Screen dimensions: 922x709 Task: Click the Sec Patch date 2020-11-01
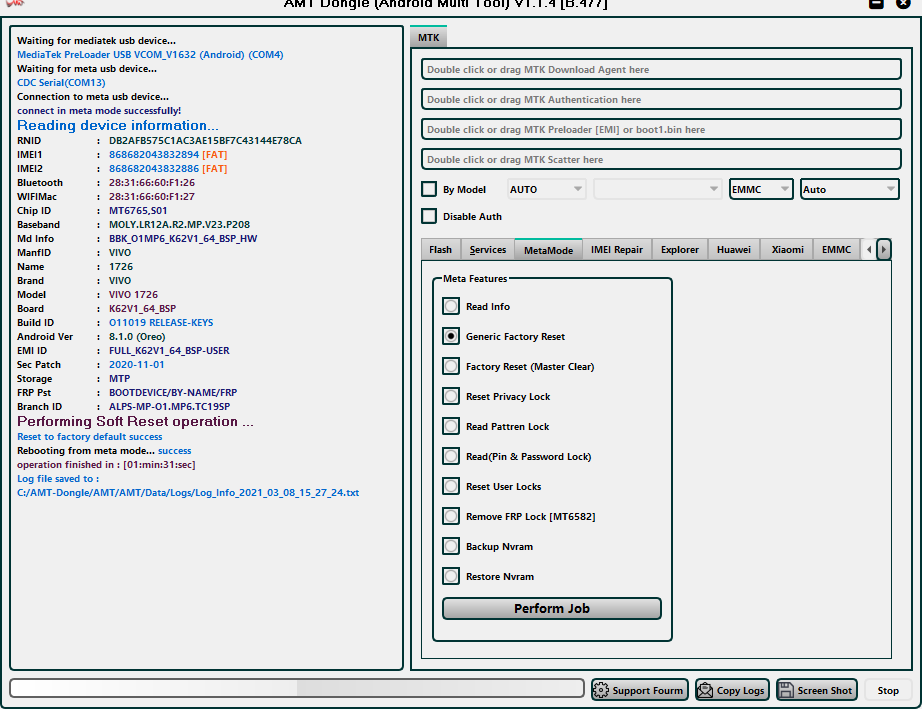pyautogui.click(x=136, y=364)
